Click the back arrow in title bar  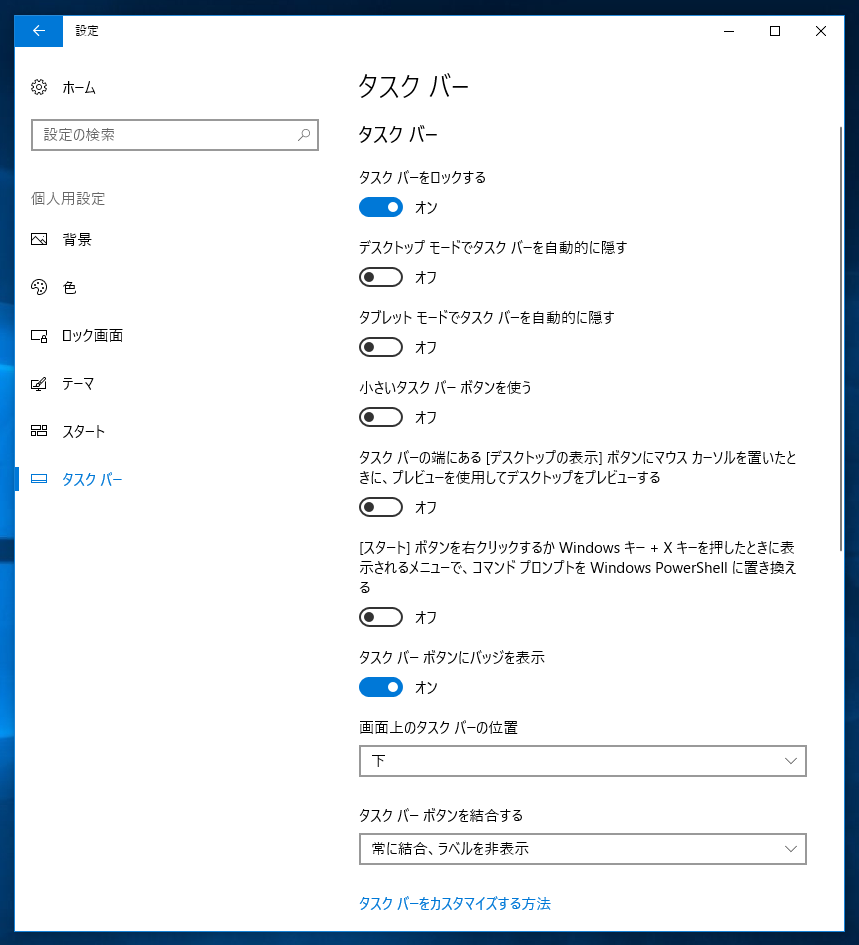coord(39,31)
